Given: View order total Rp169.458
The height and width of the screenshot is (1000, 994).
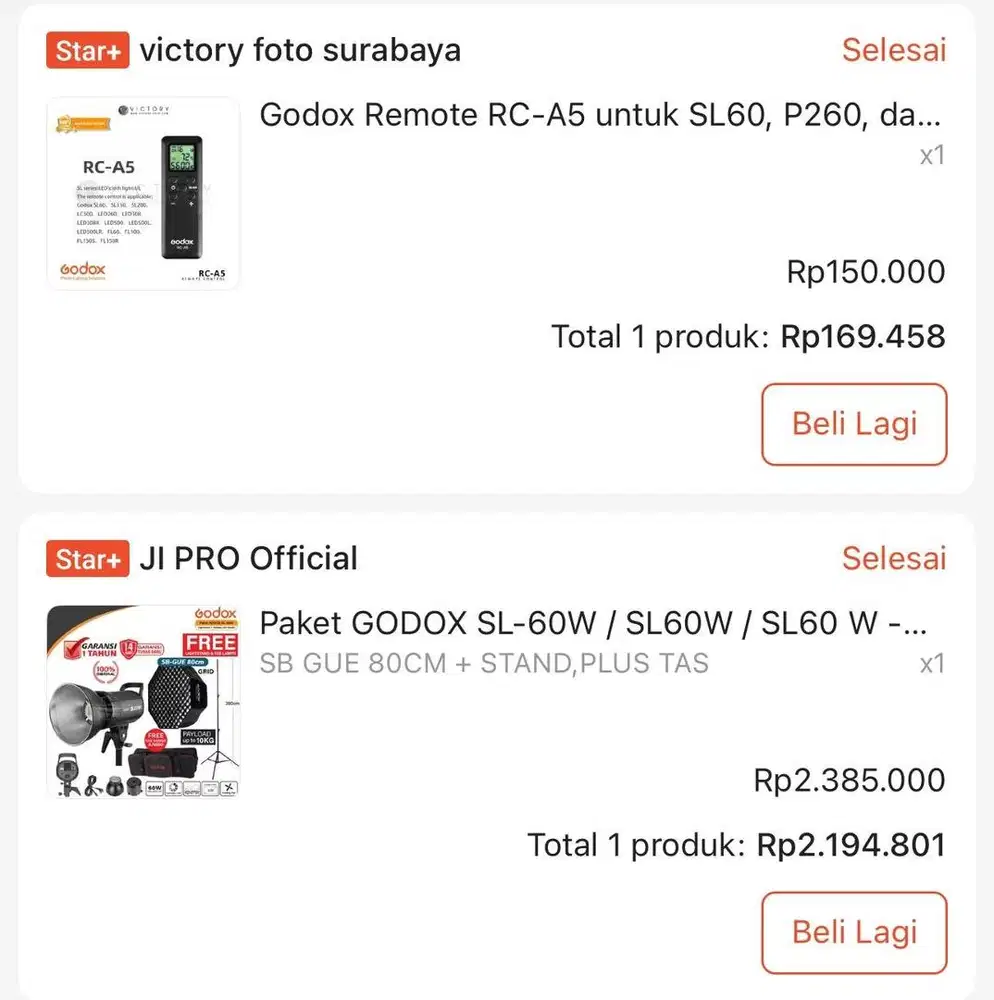Looking at the screenshot, I should [862, 337].
